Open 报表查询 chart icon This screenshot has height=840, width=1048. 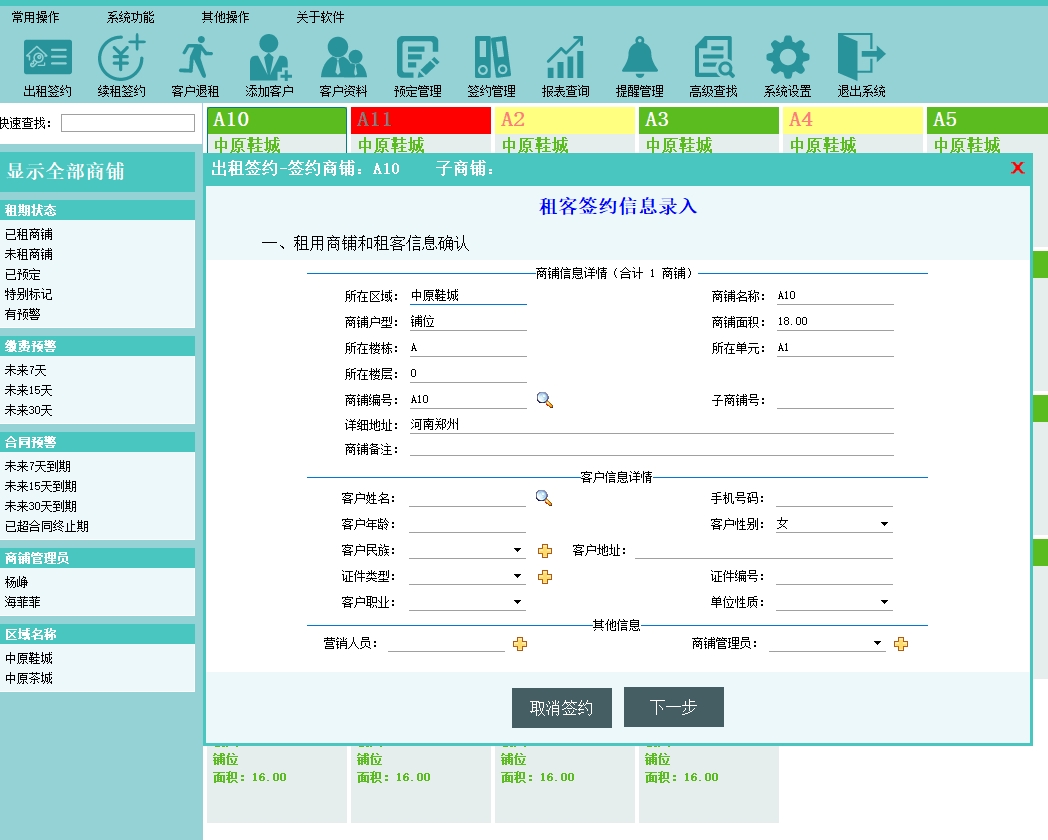coord(565,58)
